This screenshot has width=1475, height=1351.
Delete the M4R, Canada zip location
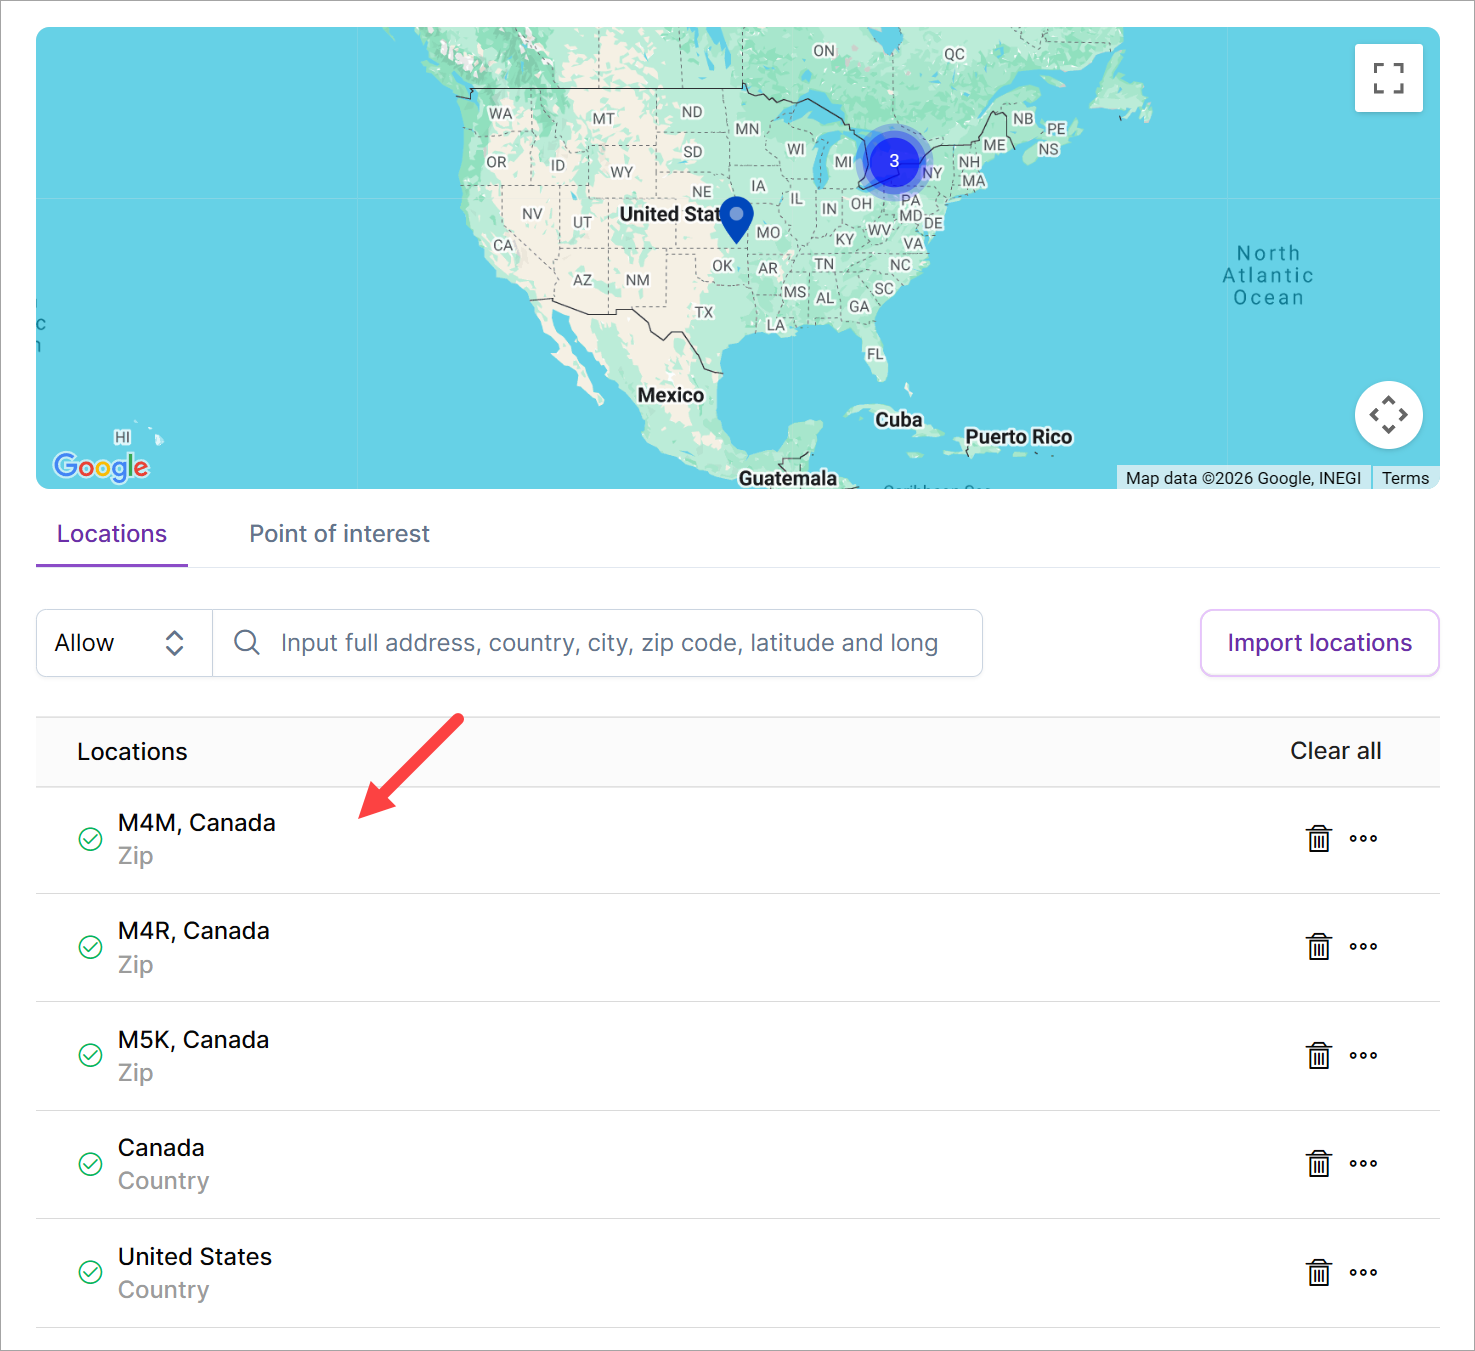coord(1319,946)
